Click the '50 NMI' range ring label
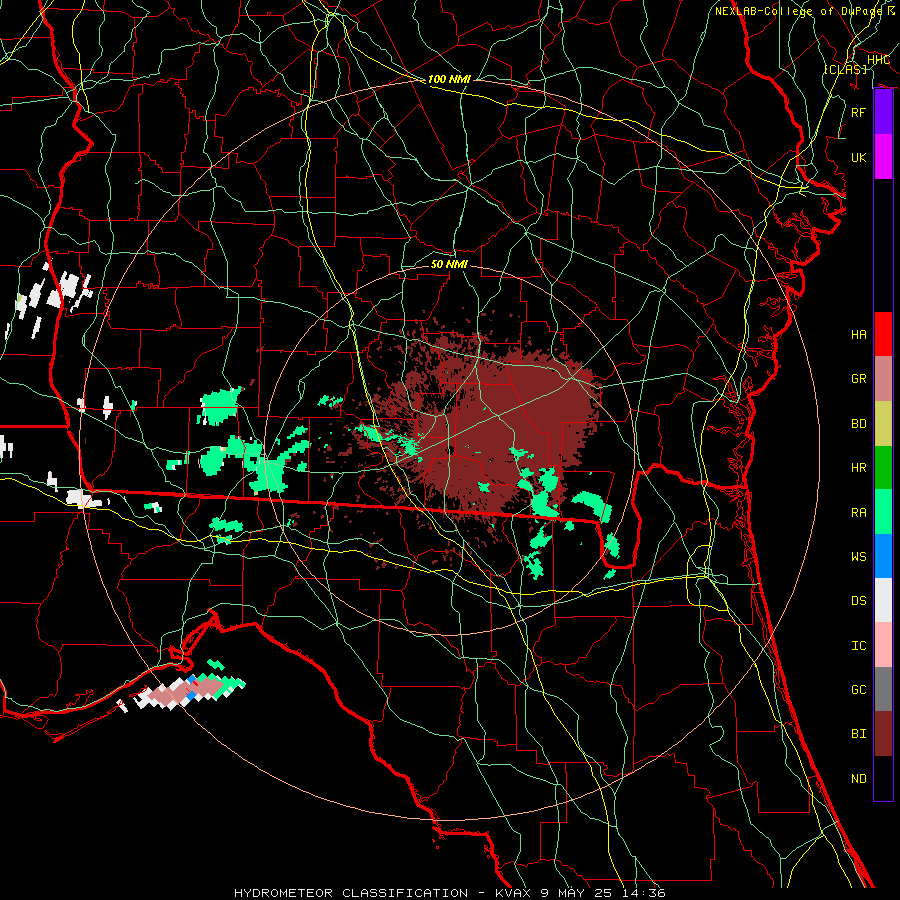 tap(449, 264)
